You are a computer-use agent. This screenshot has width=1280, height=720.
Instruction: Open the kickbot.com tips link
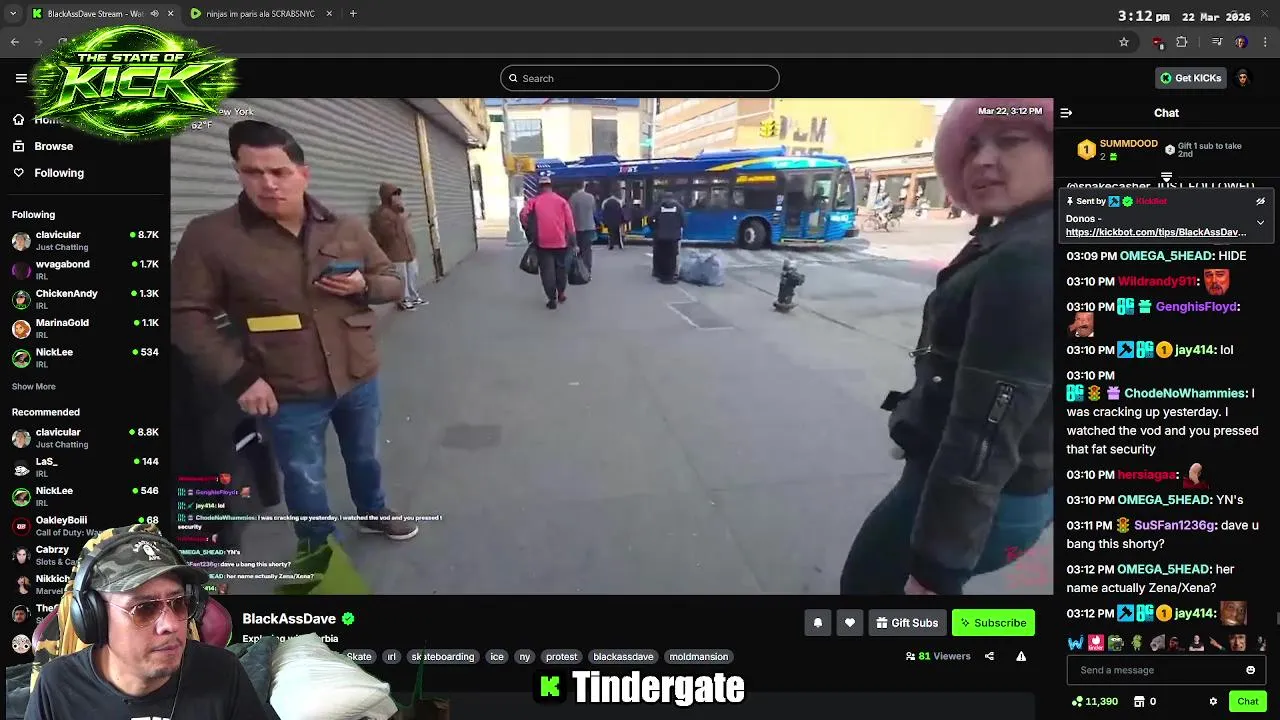[x=1155, y=232]
